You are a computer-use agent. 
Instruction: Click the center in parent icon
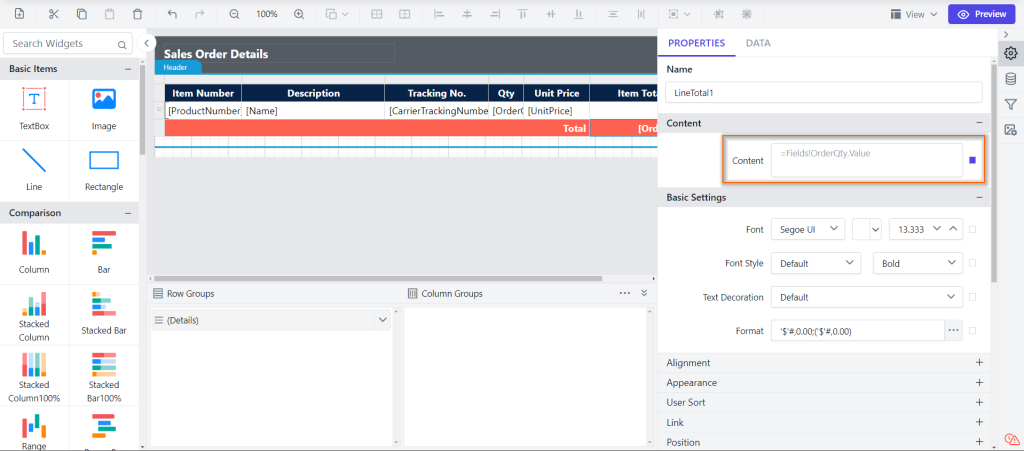click(747, 14)
